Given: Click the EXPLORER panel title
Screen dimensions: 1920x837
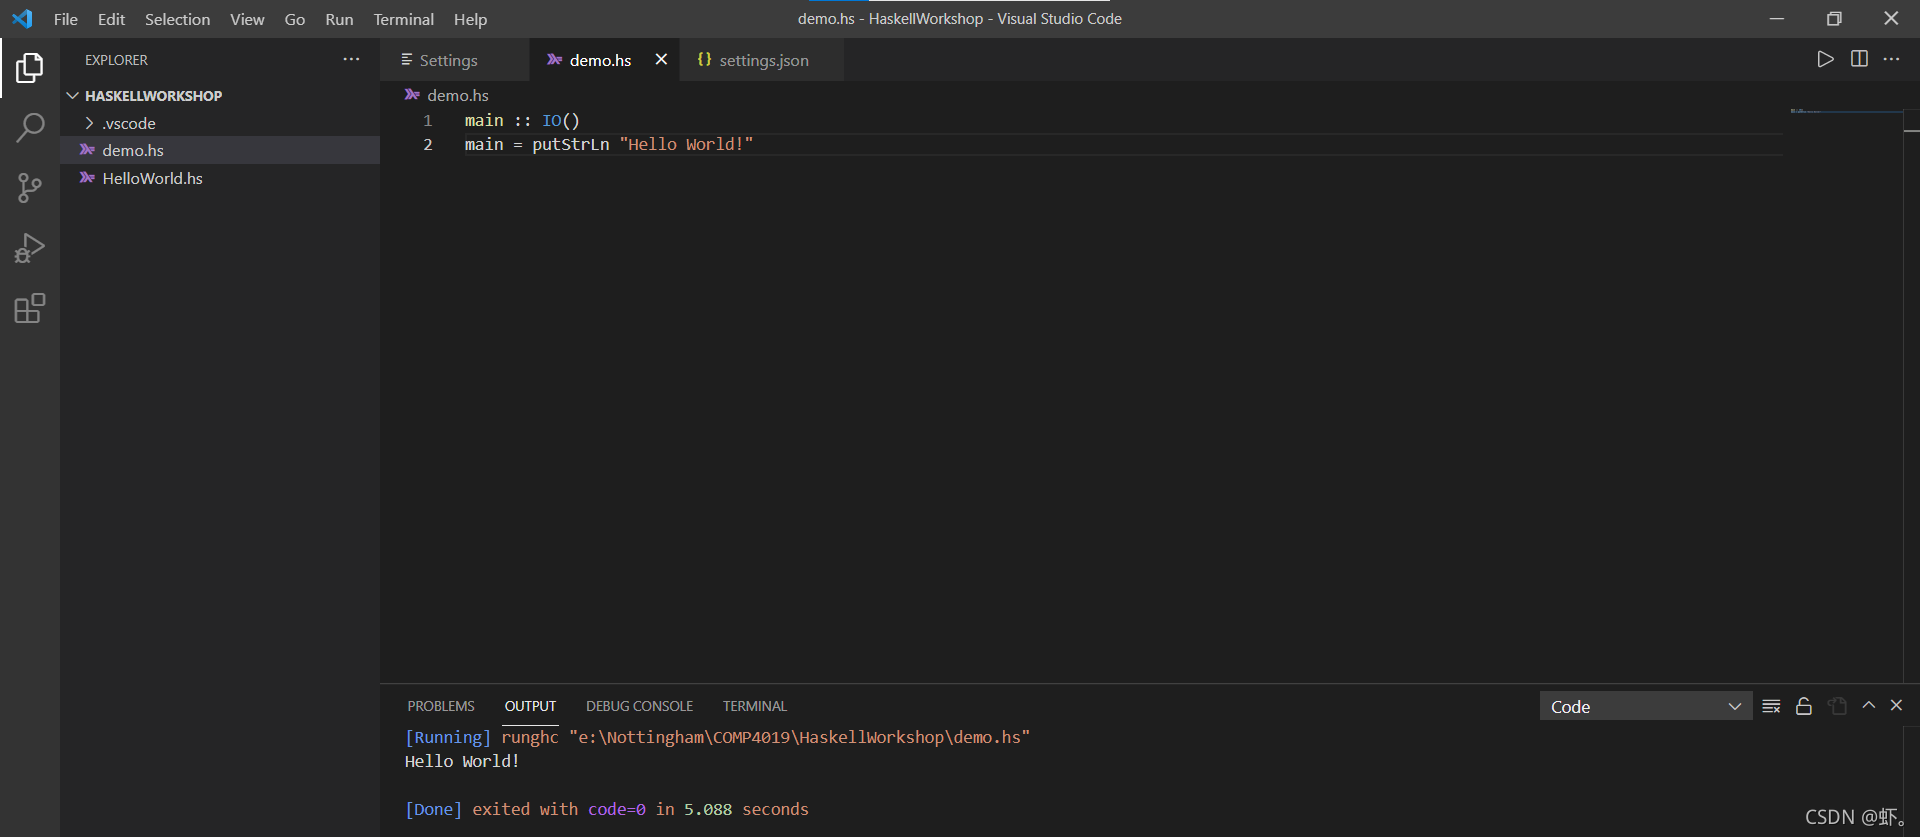Looking at the screenshot, I should click(x=116, y=60).
